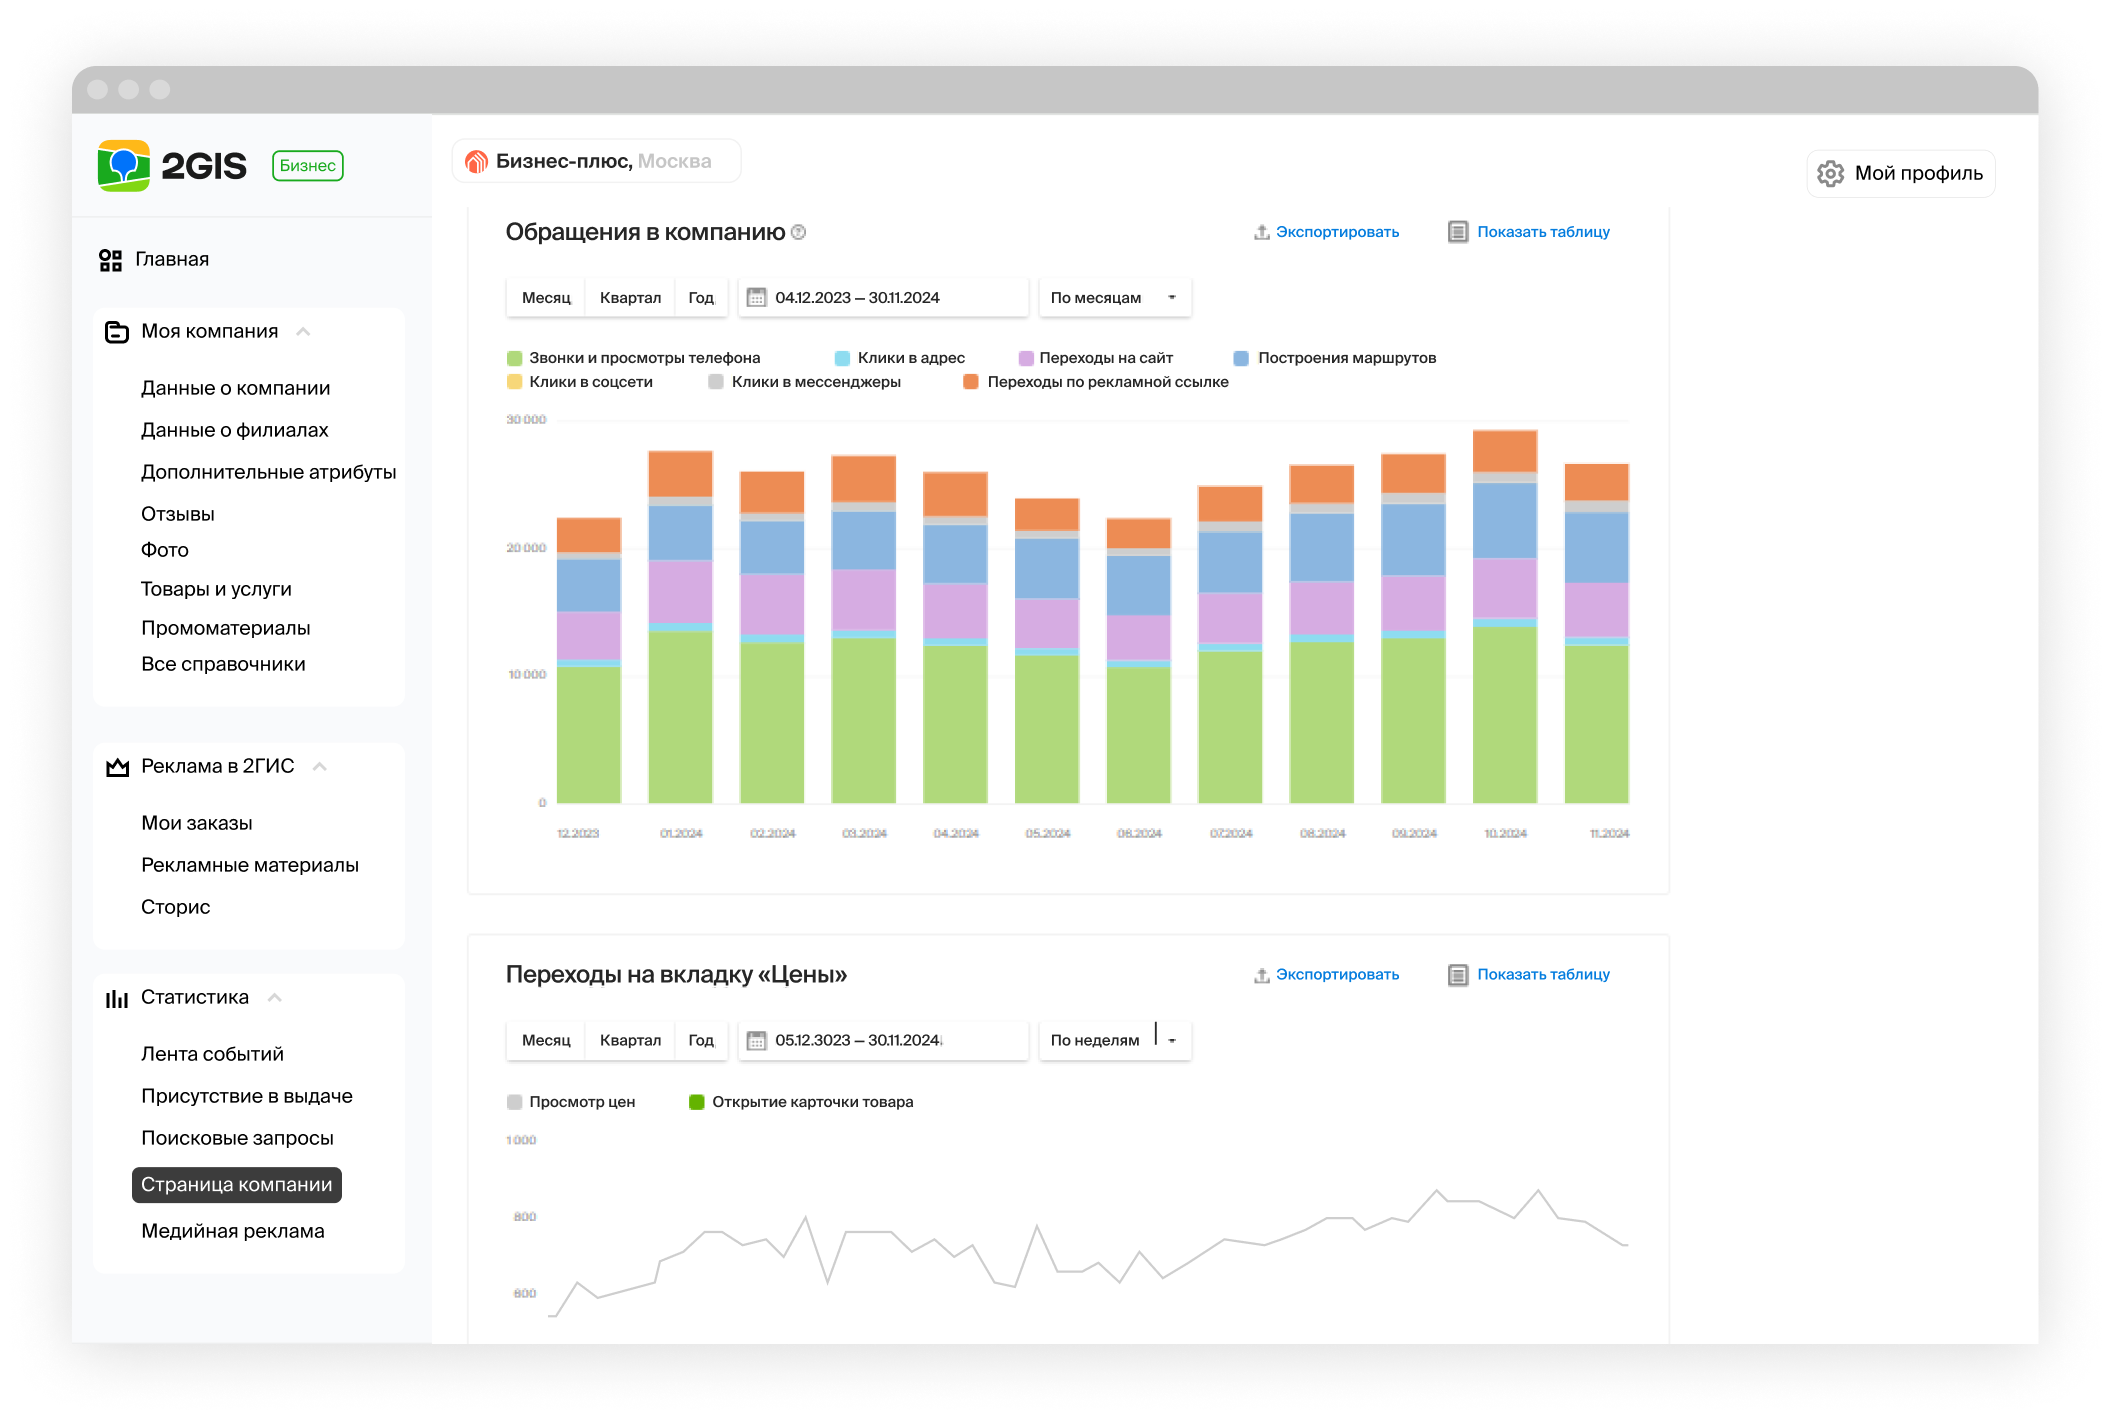
Task: Click Экспортировать link in Обращения panel
Action: pyautogui.click(x=1337, y=232)
